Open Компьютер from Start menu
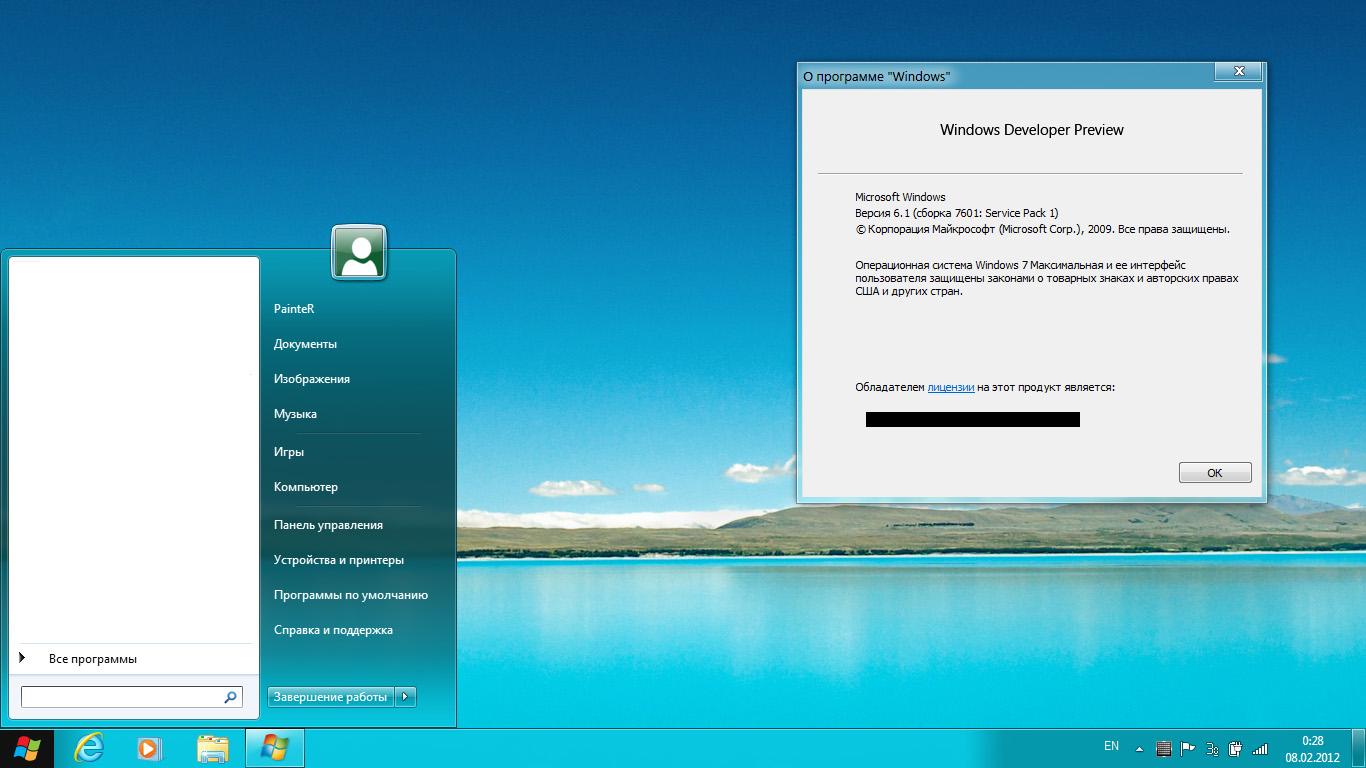 pos(306,487)
